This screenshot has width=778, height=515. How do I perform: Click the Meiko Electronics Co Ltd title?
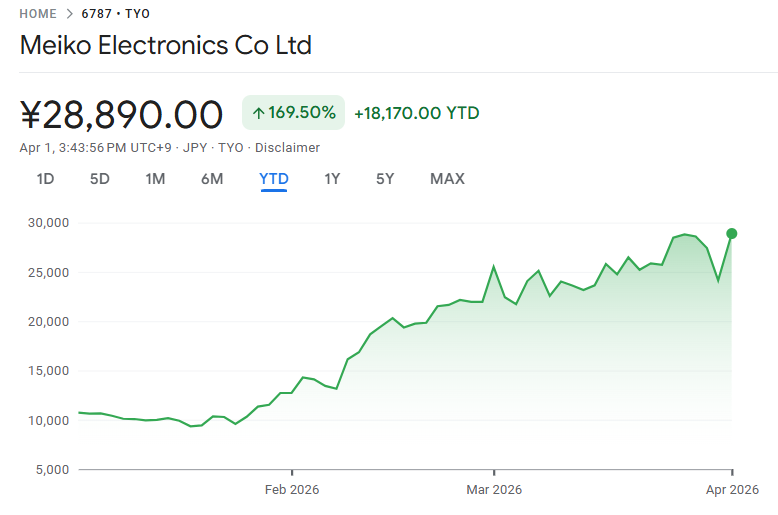pos(166,46)
